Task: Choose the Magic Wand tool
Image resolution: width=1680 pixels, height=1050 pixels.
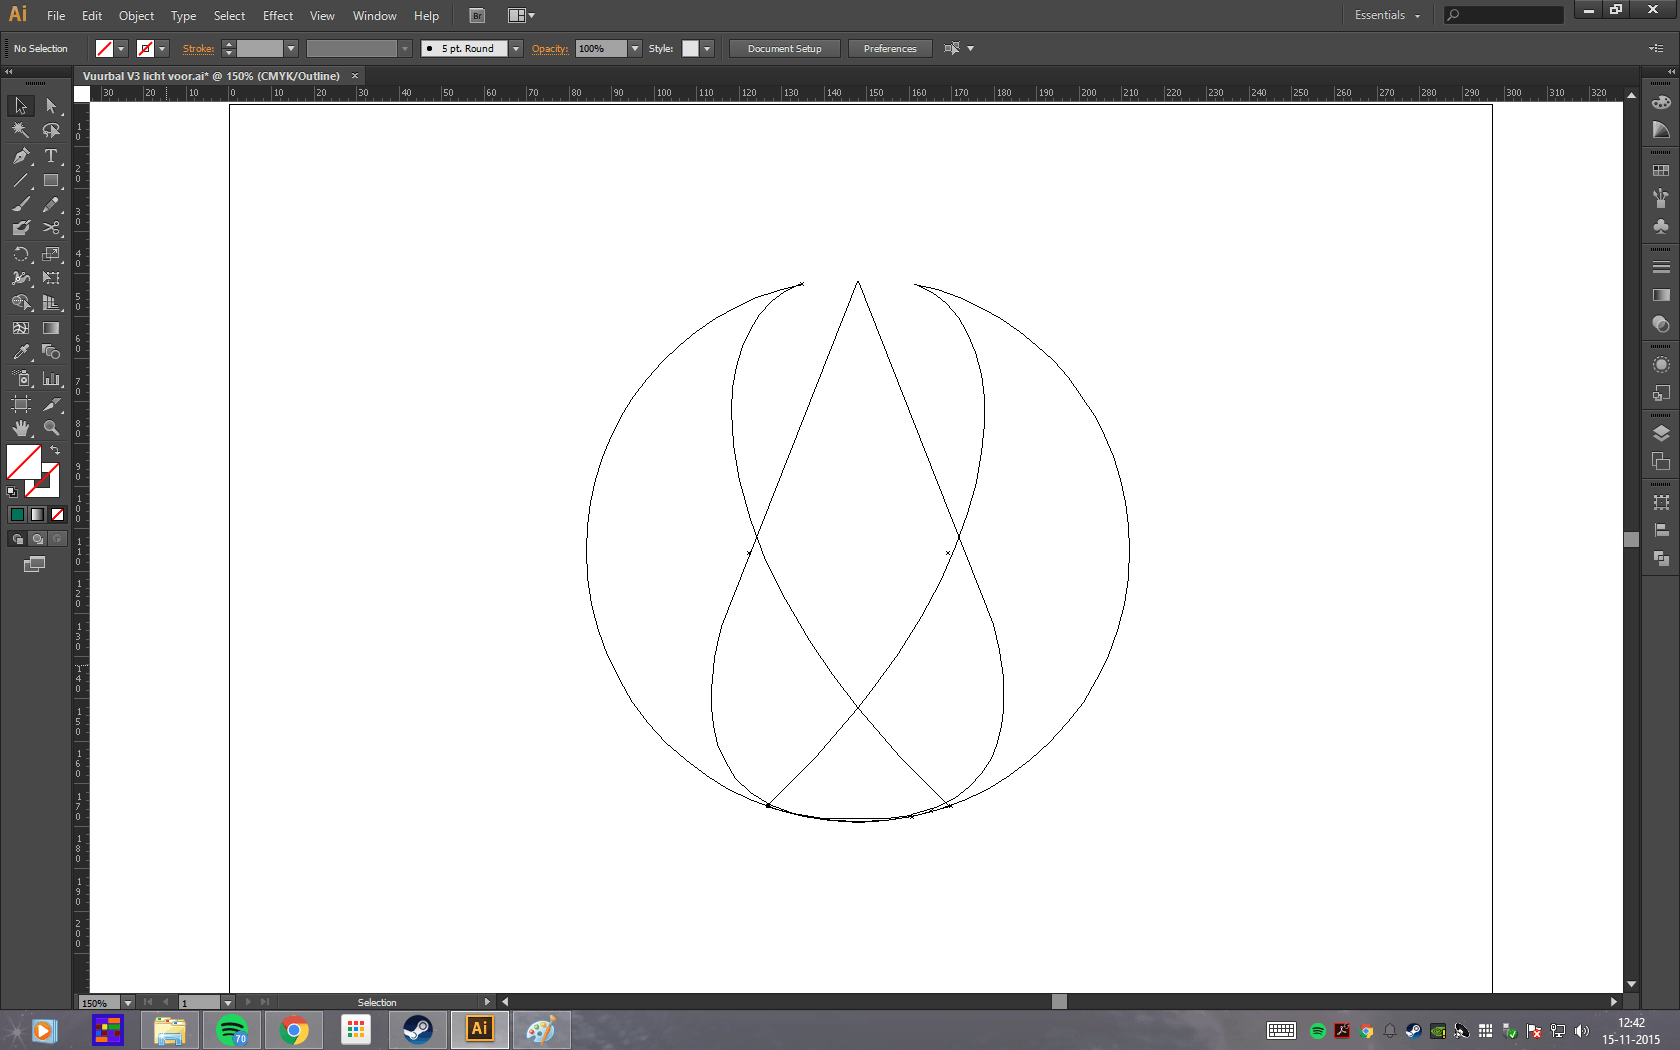Action: click(x=20, y=130)
